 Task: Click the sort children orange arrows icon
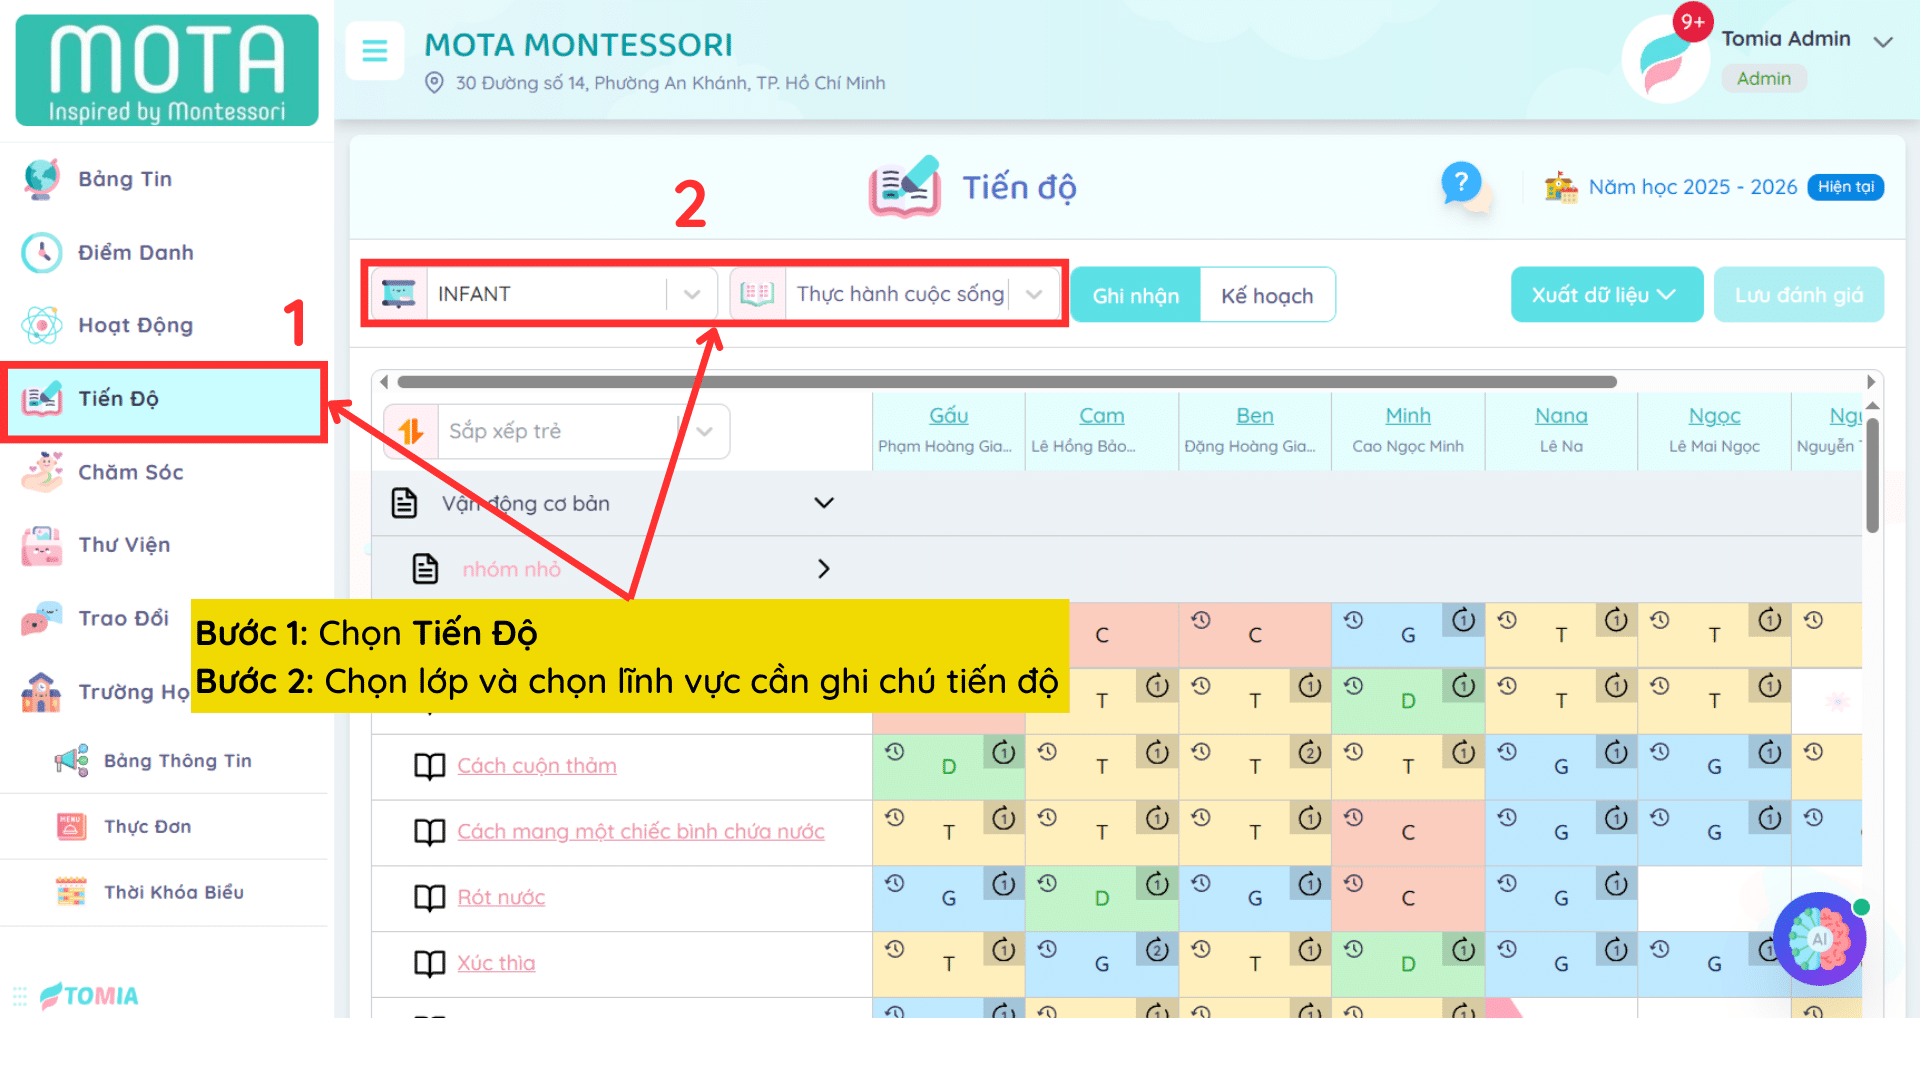[411, 431]
